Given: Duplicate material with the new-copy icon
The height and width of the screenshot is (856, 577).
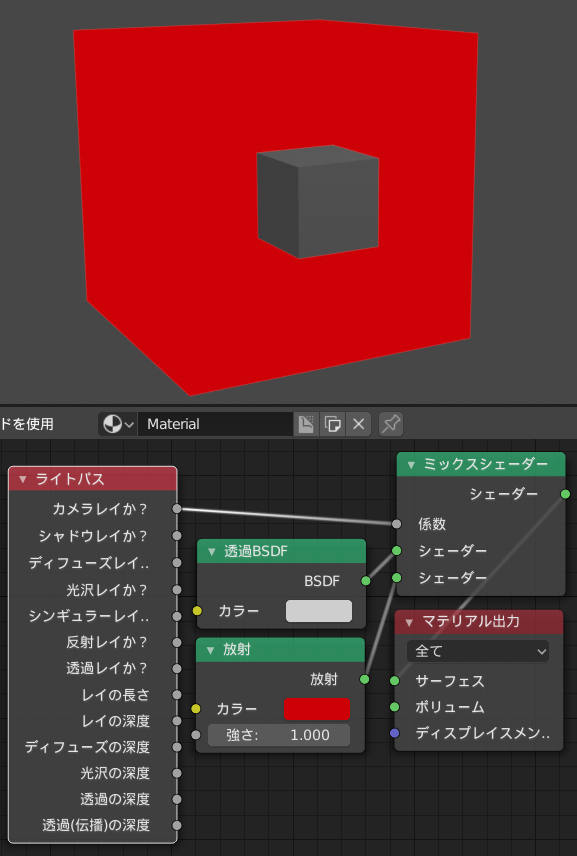Looking at the screenshot, I should pyautogui.click(x=332, y=424).
